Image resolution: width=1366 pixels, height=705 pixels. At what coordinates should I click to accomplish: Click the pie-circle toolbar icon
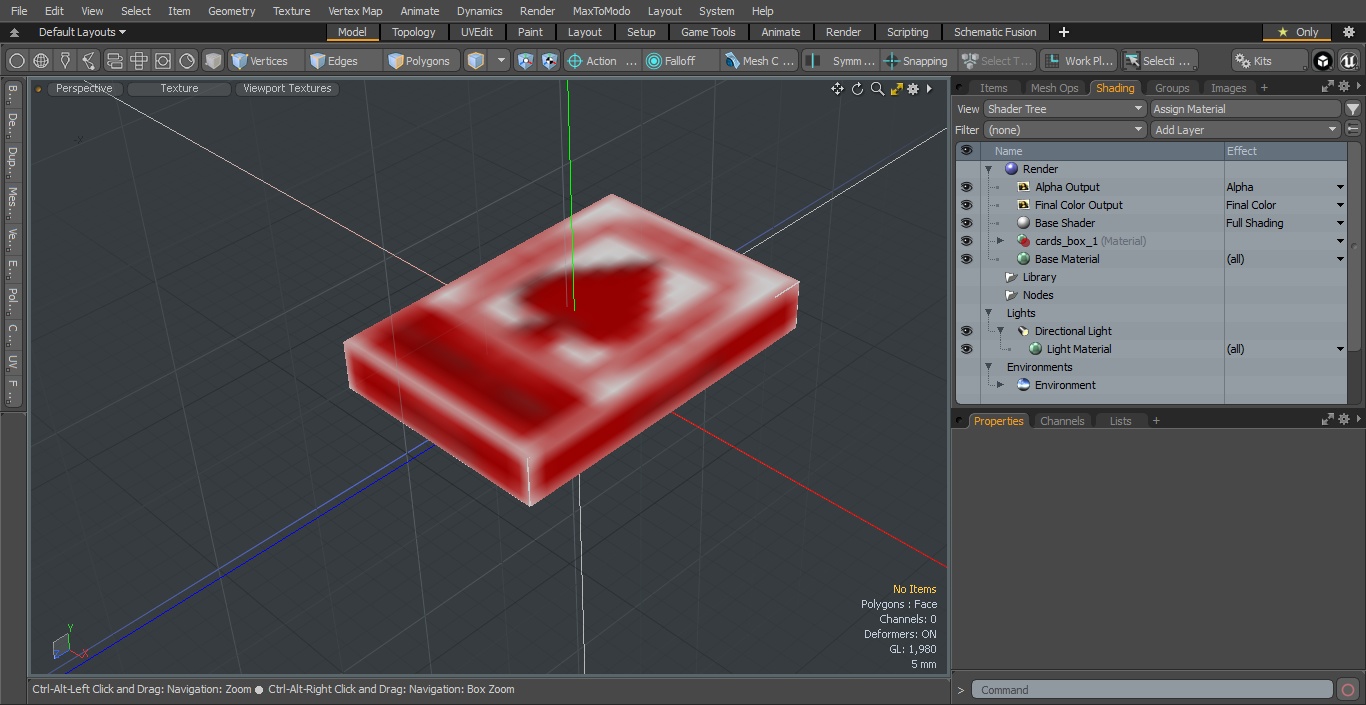[187, 61]
